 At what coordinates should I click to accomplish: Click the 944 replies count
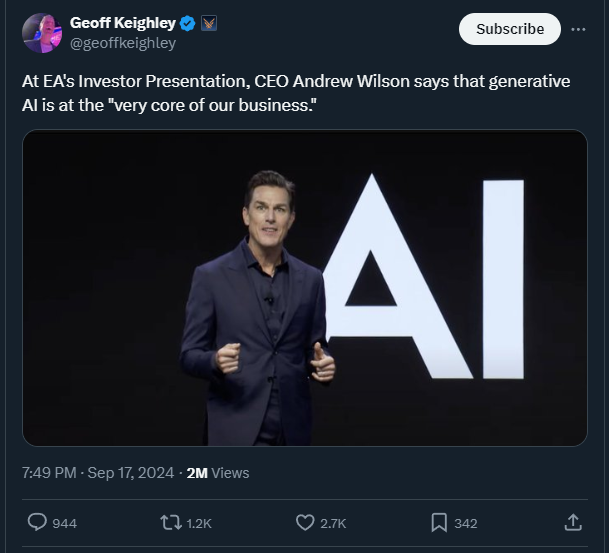pyautogui.click(x=64, y=523)
